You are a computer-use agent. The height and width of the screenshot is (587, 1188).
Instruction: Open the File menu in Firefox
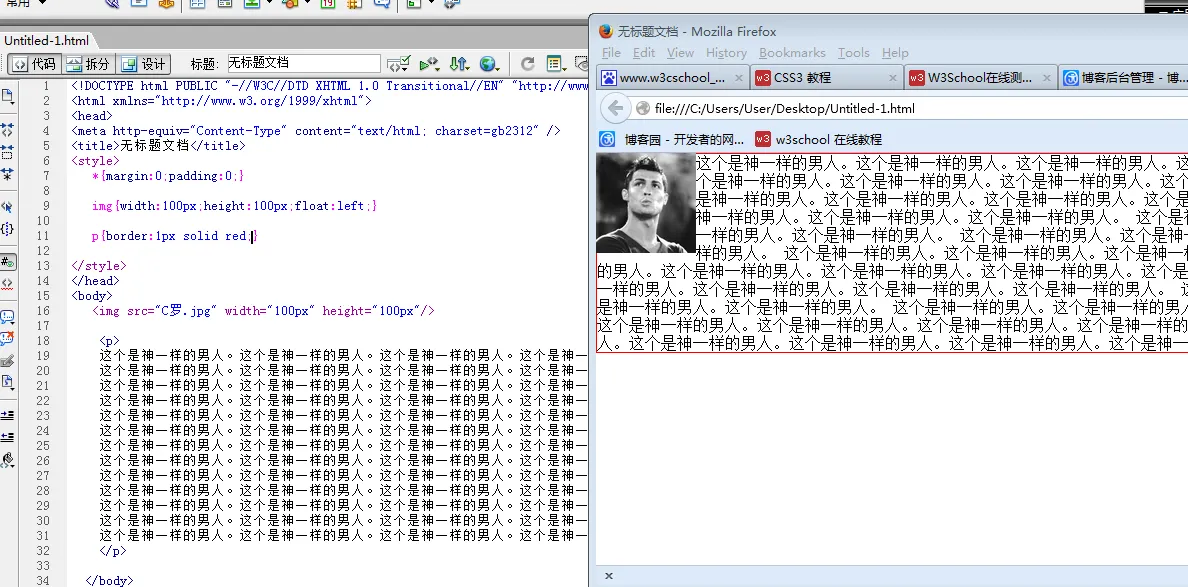(611, 52)
